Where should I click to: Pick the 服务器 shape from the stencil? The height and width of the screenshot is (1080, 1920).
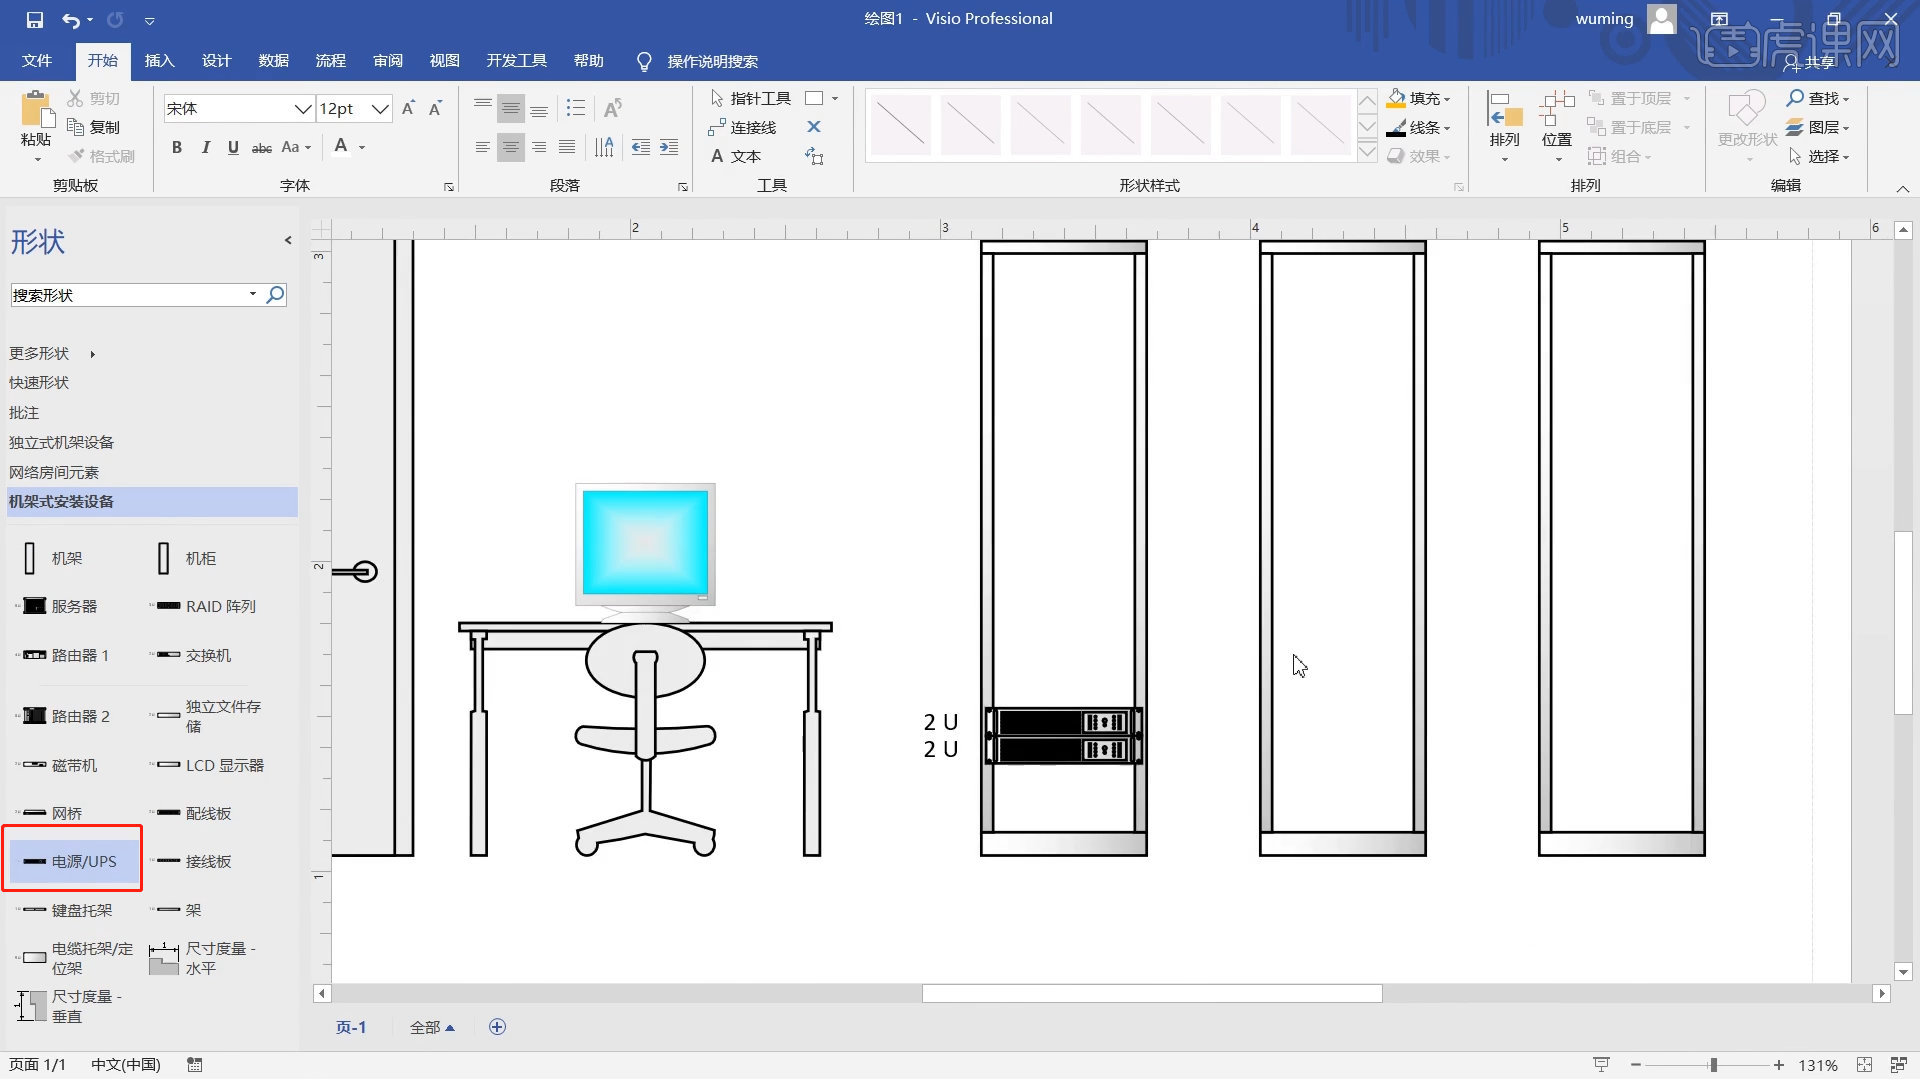tap(63, 605)
